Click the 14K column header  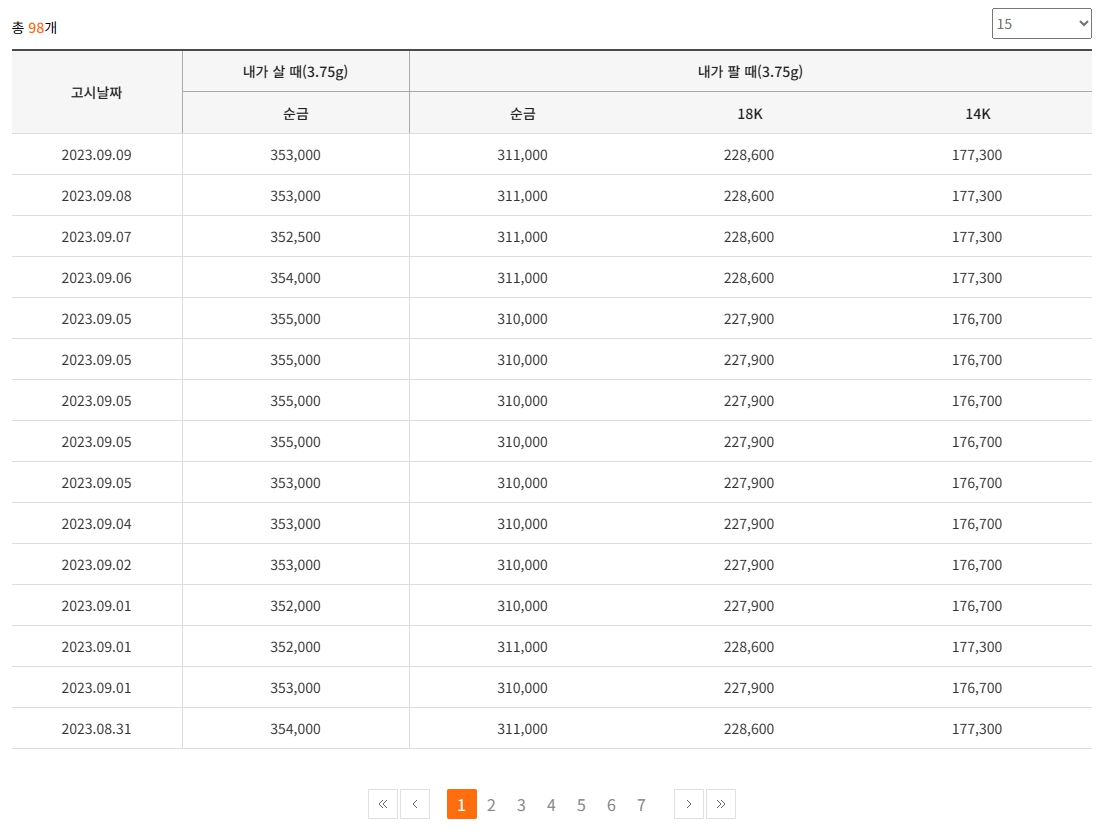point(978,114)
